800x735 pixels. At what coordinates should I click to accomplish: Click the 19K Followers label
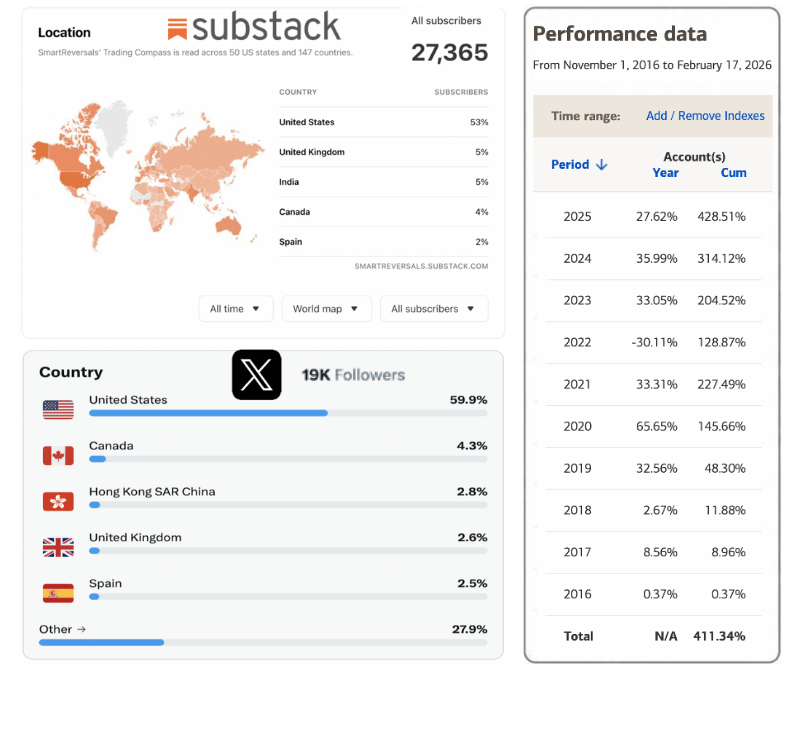coord(353,375)
